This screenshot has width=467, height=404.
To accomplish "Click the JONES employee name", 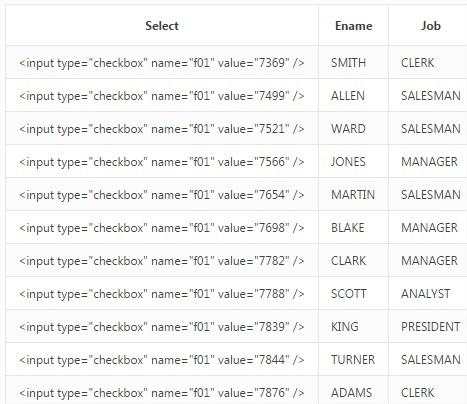I will tap(348, 162).
